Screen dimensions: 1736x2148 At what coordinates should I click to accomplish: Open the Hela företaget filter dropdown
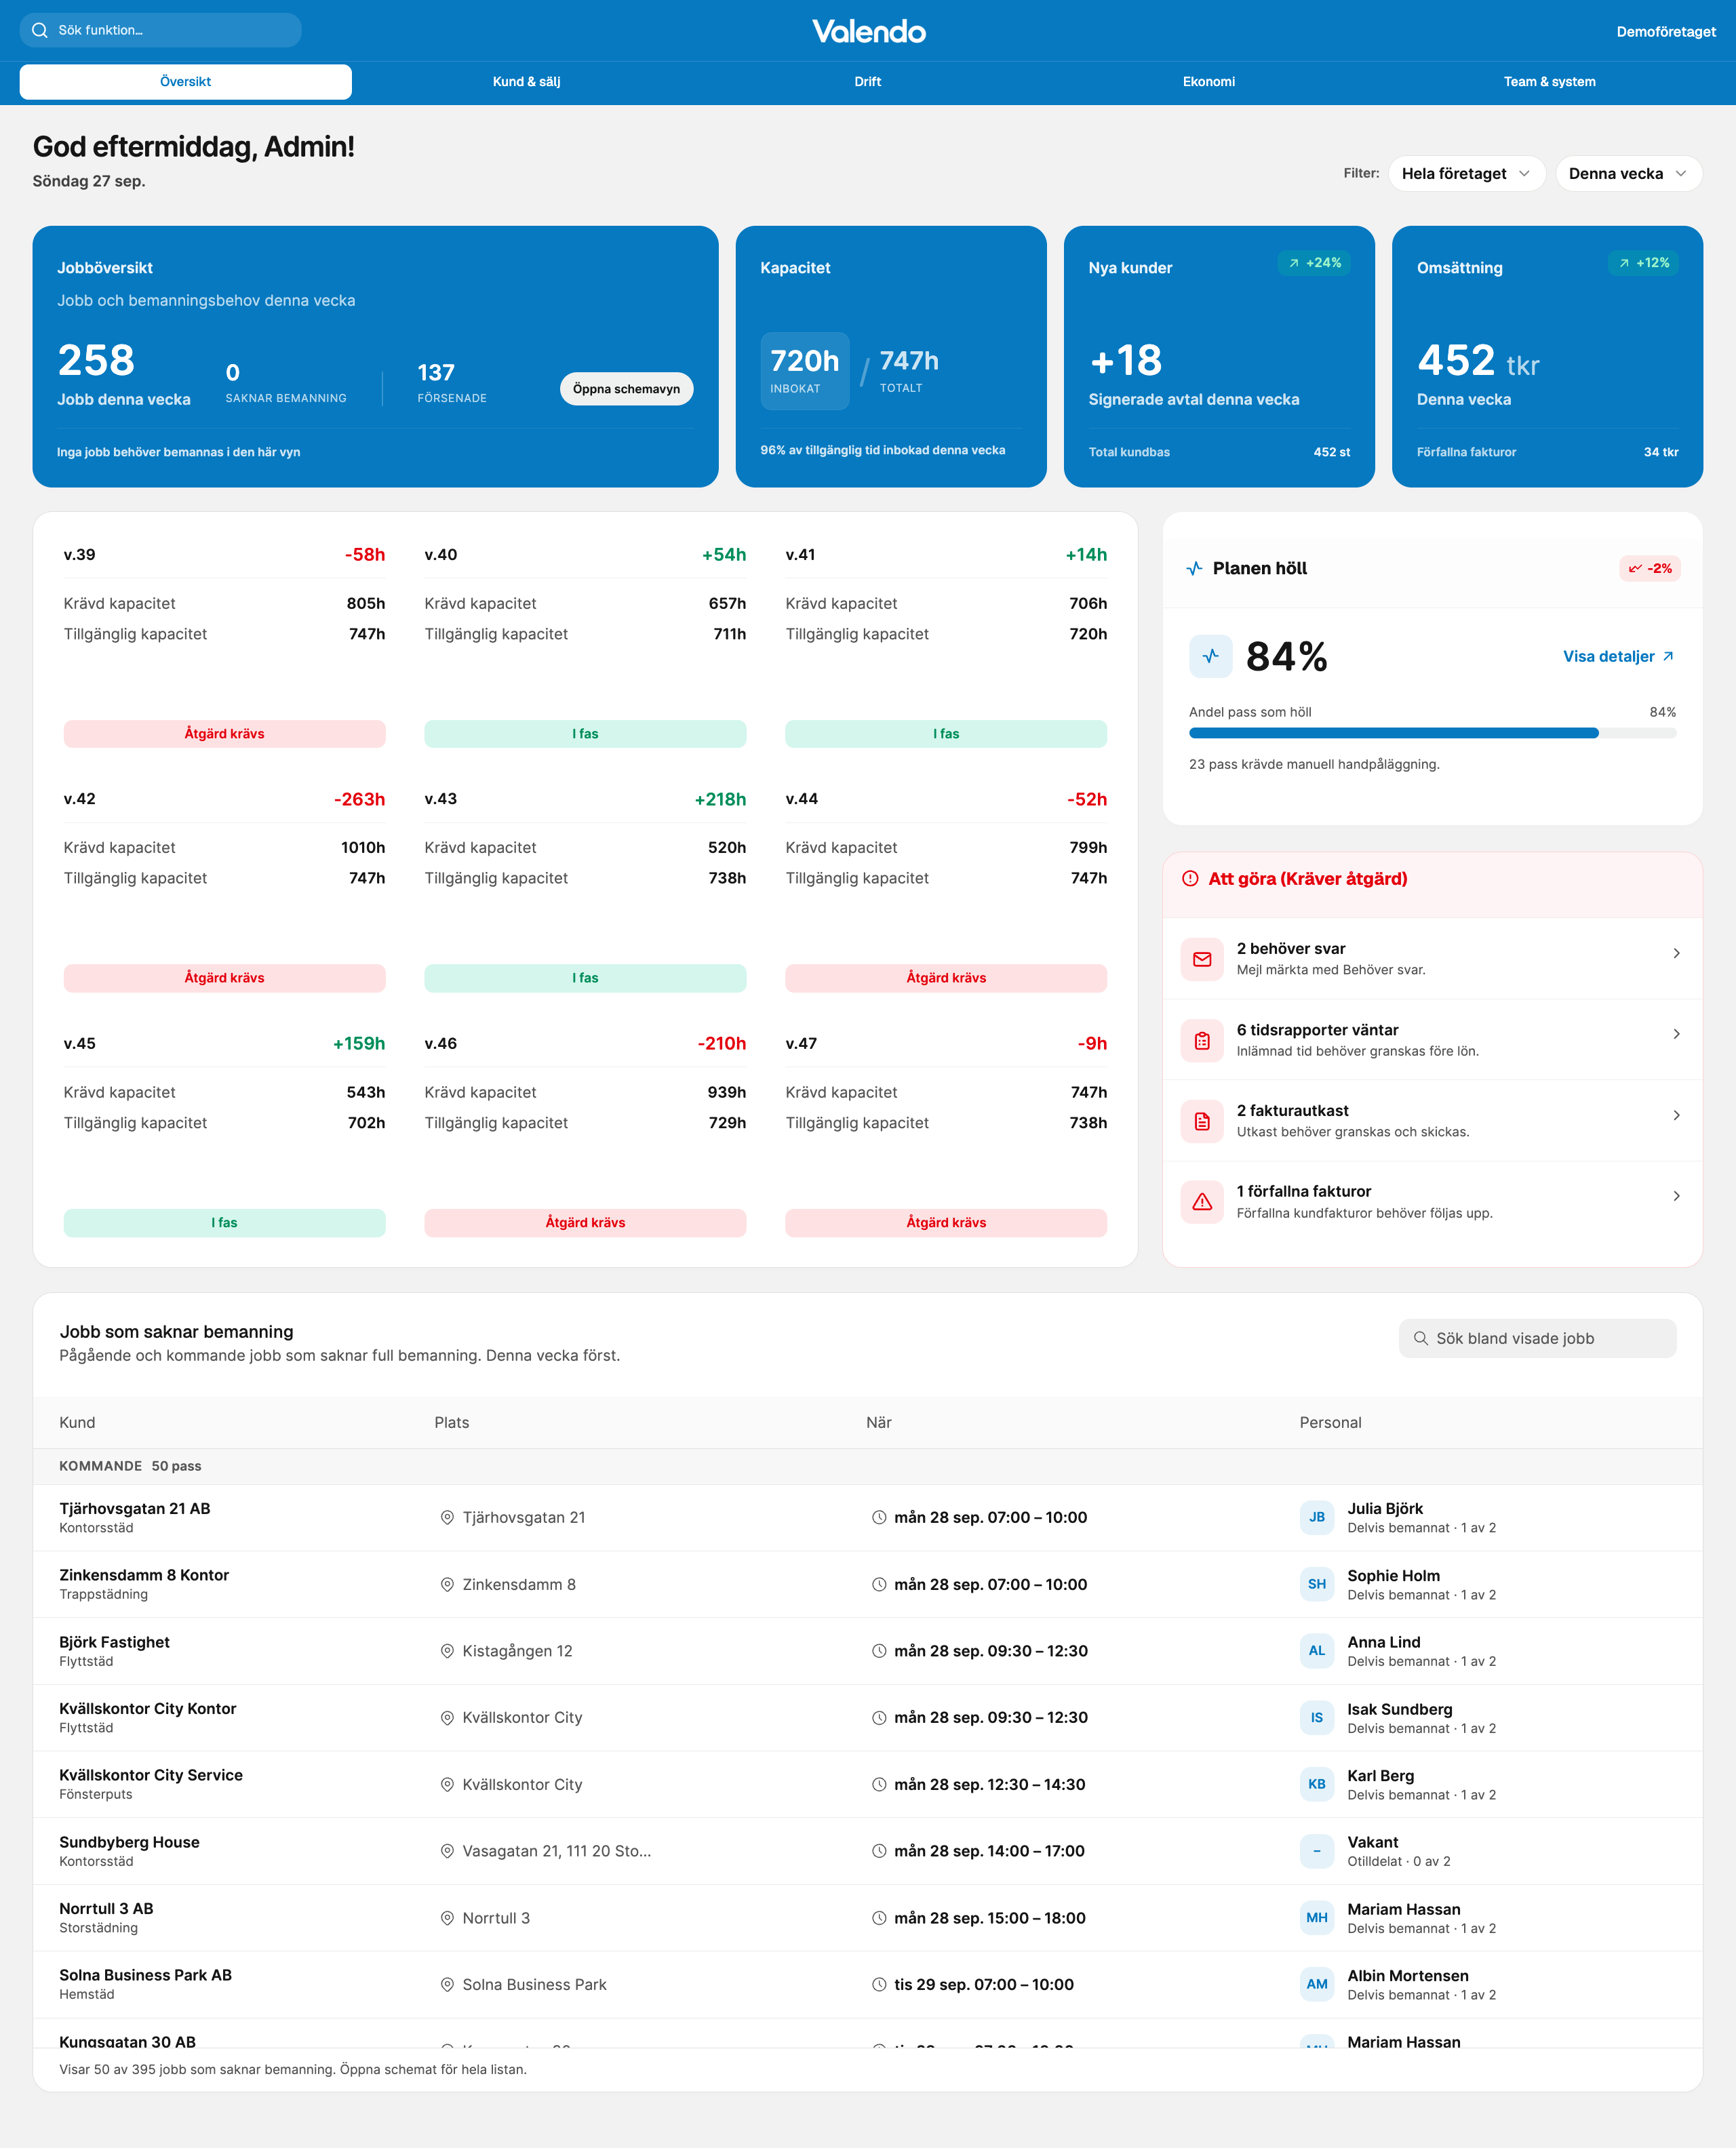(1466, 173)
